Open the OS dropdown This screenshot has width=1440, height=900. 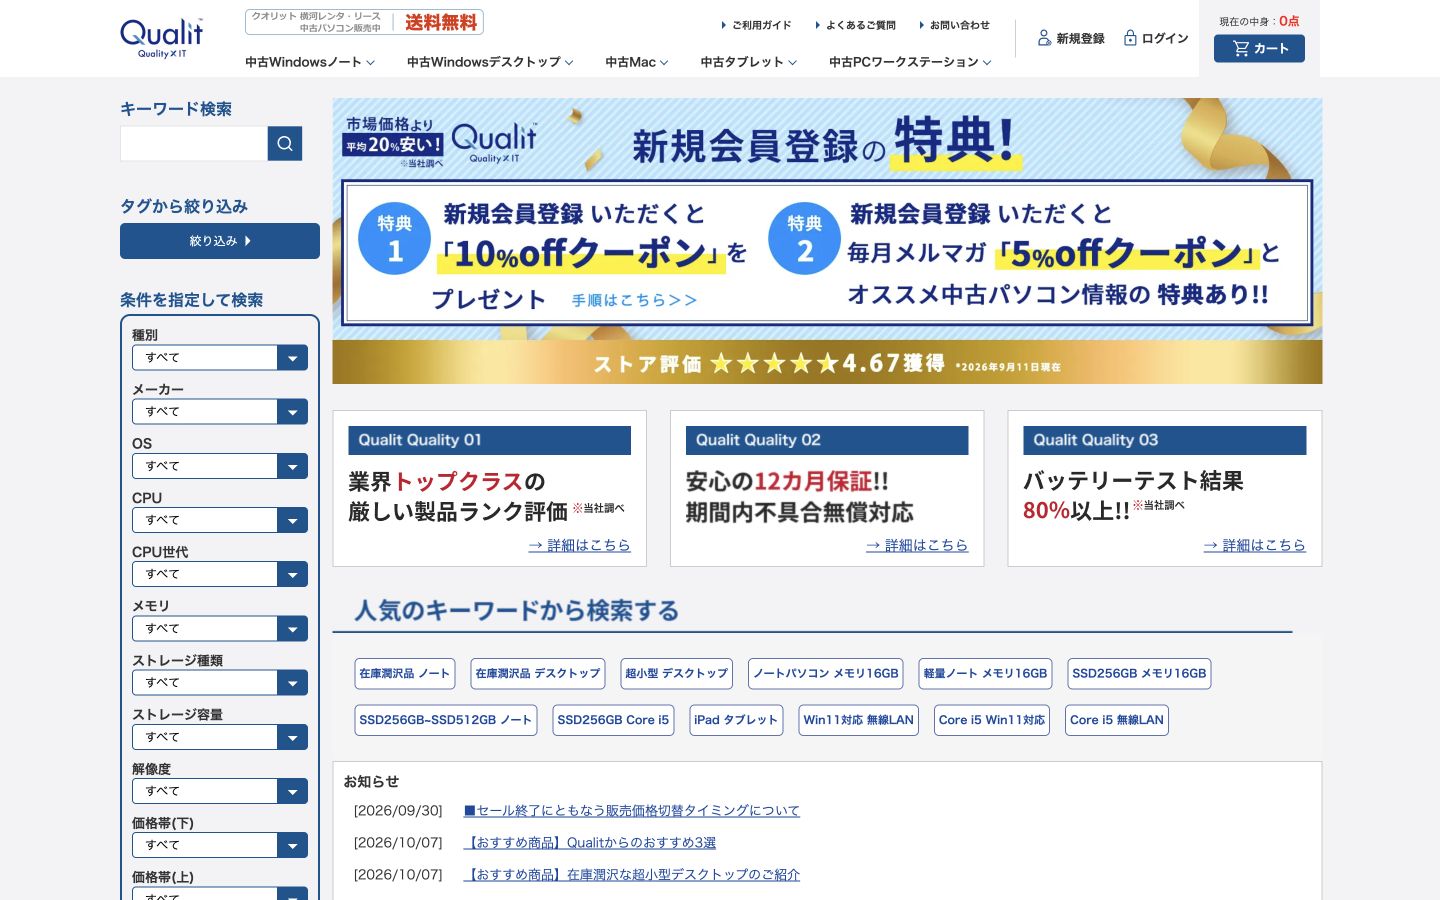tap(220, 466)
